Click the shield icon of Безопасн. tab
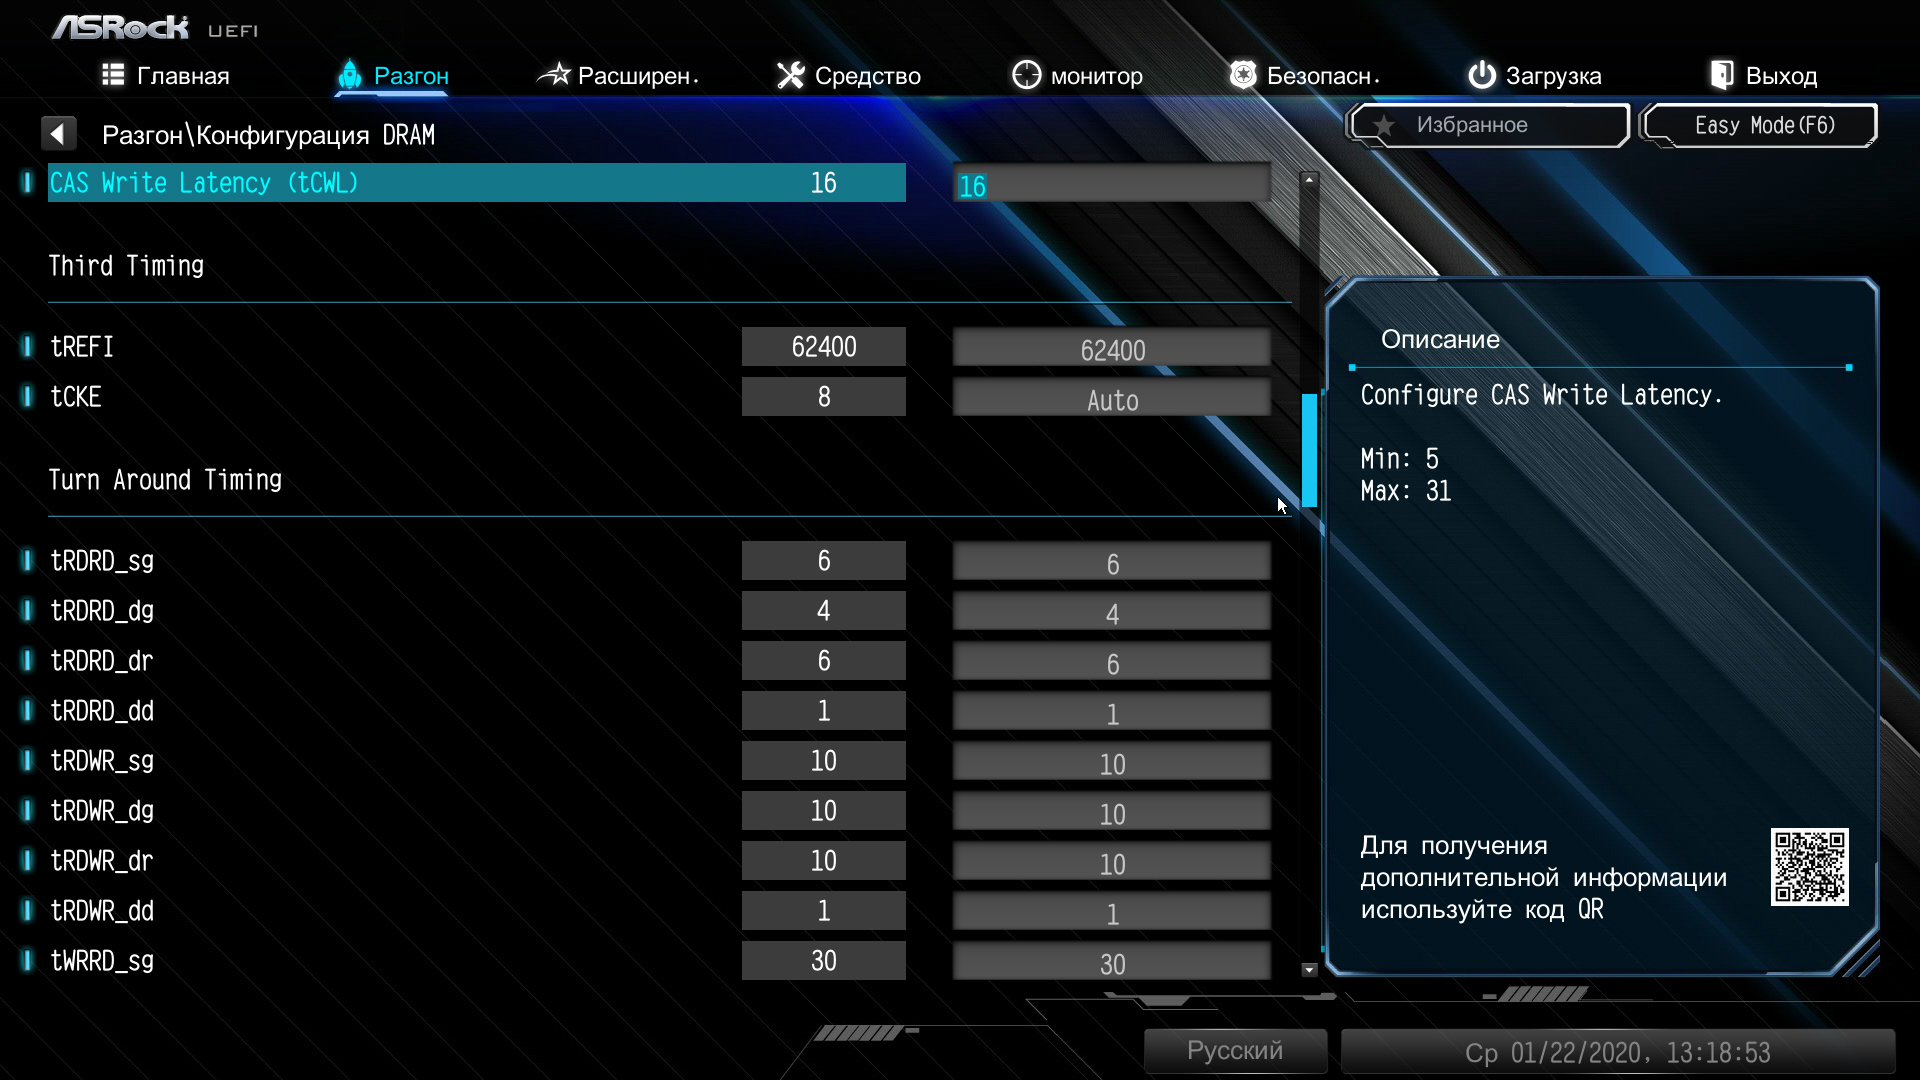 [1242, 75]
